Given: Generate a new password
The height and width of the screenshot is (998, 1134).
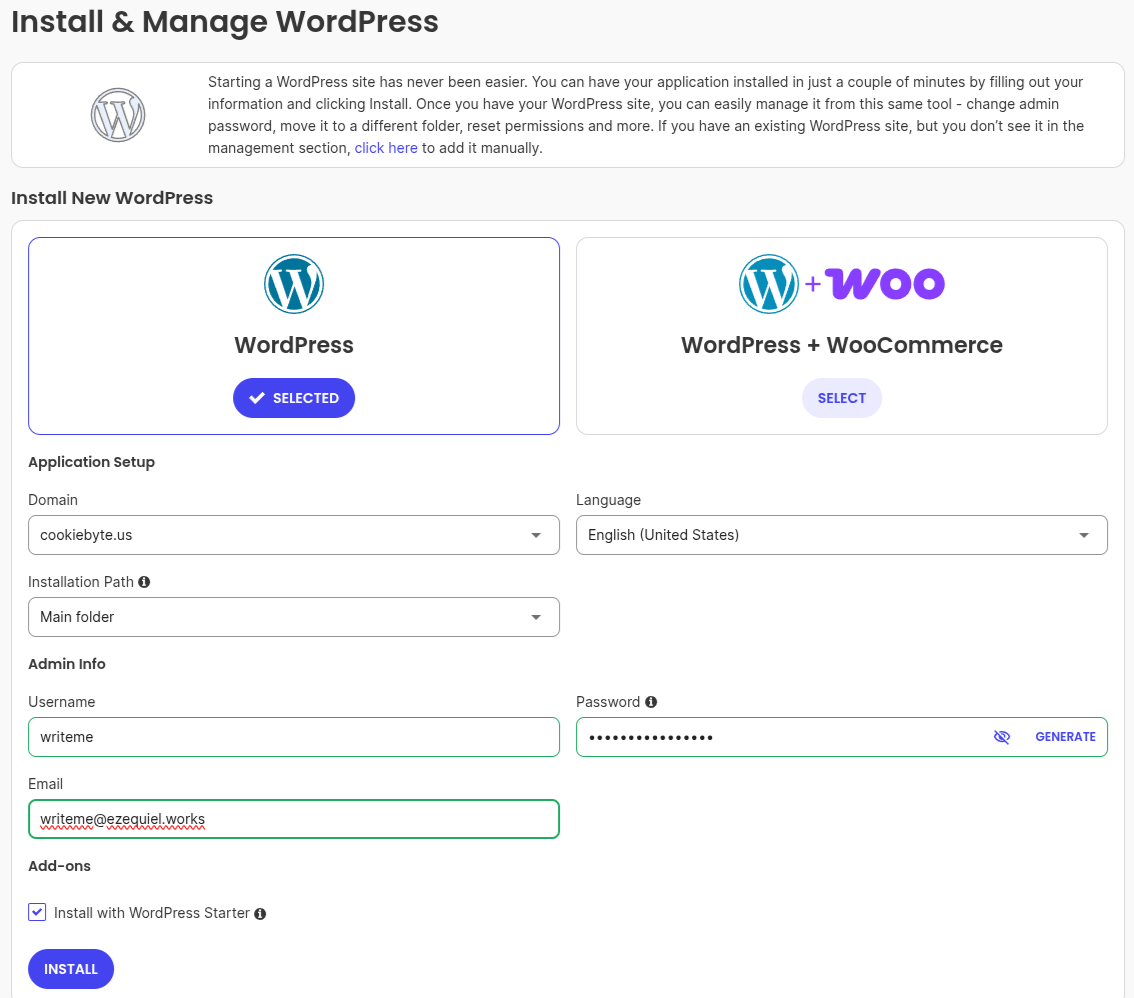Looking at the screenshot, I should (x=1065, y=737).
